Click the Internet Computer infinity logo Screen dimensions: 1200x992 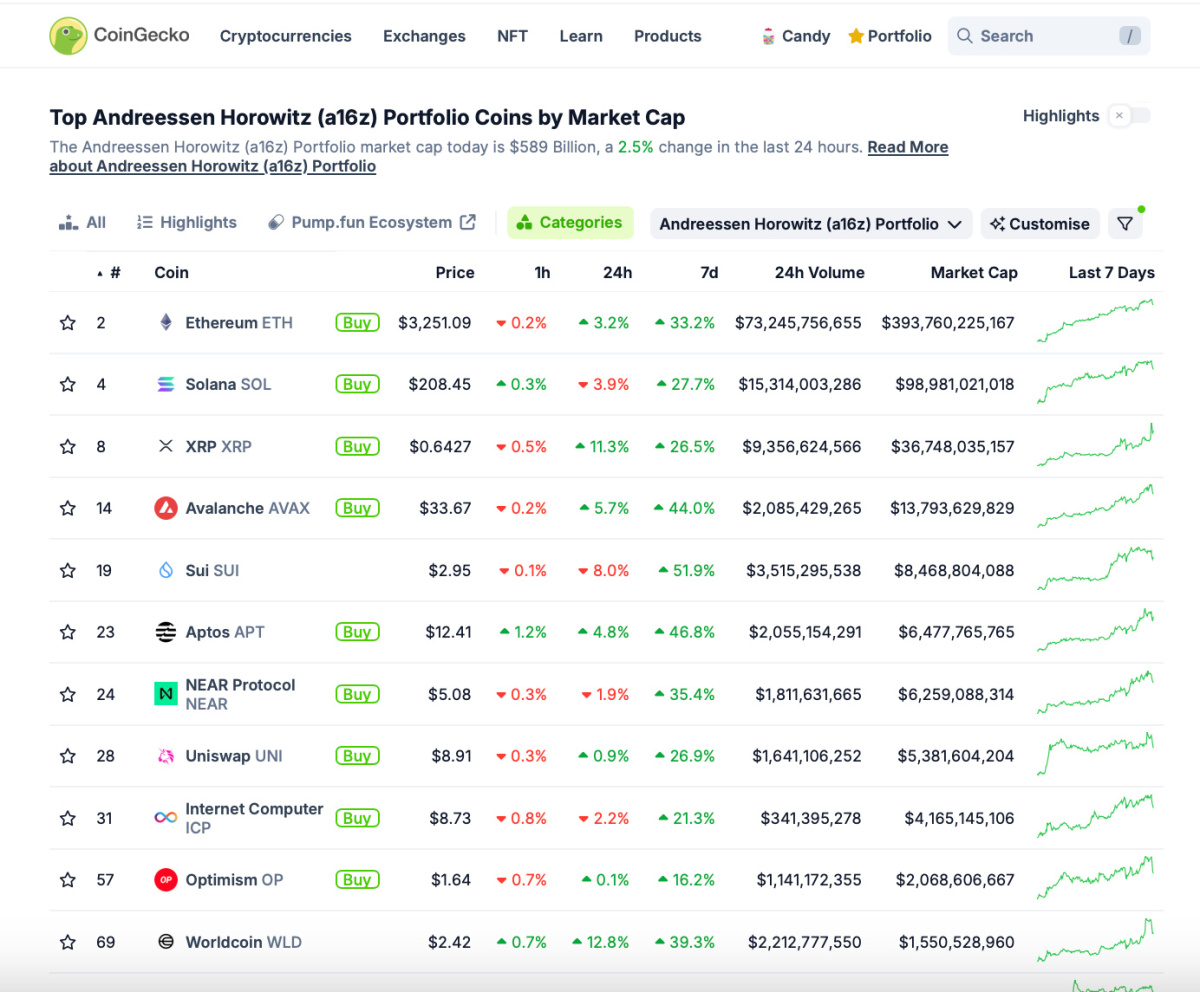pos(166,818)
